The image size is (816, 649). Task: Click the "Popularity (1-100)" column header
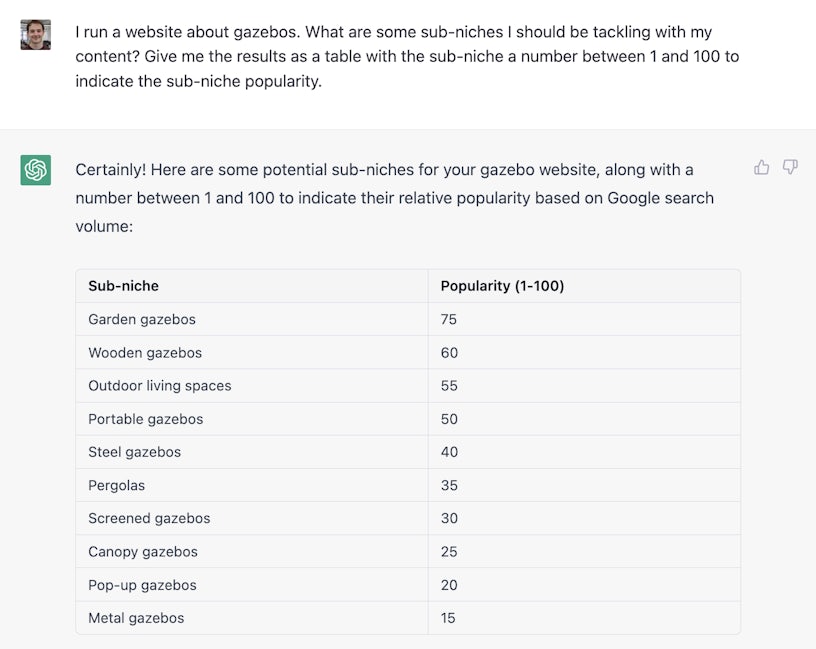point(502,286)
